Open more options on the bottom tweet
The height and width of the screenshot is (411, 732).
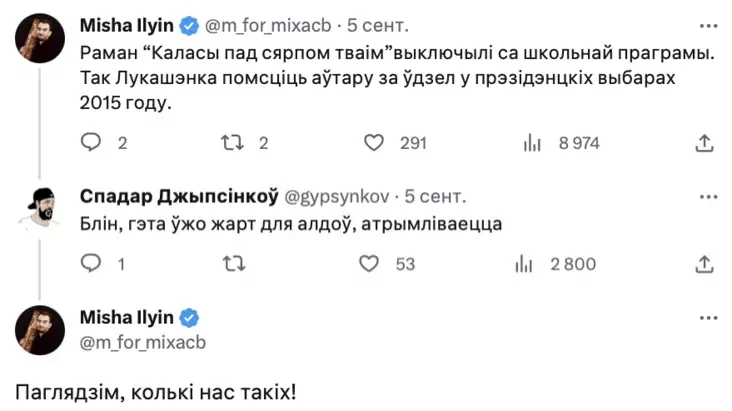(708, 318)
